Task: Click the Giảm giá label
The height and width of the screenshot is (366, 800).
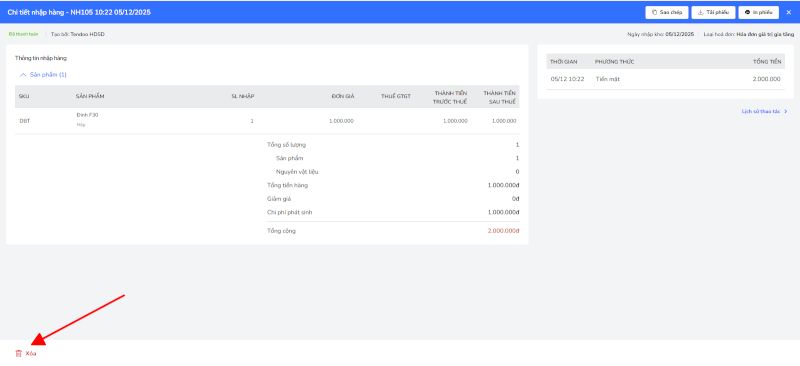Action: click(x=279, y=199)
